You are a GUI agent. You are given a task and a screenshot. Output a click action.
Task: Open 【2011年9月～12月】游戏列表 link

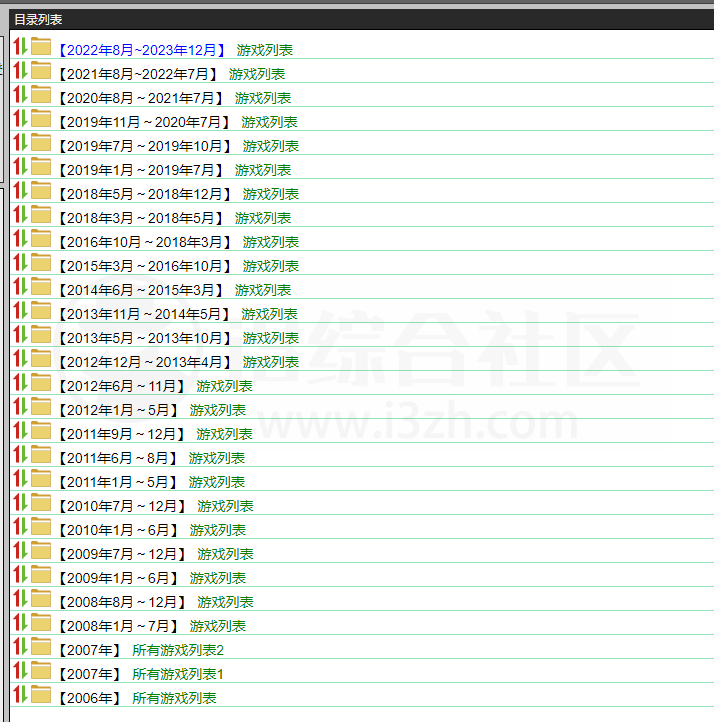(156, 434)
